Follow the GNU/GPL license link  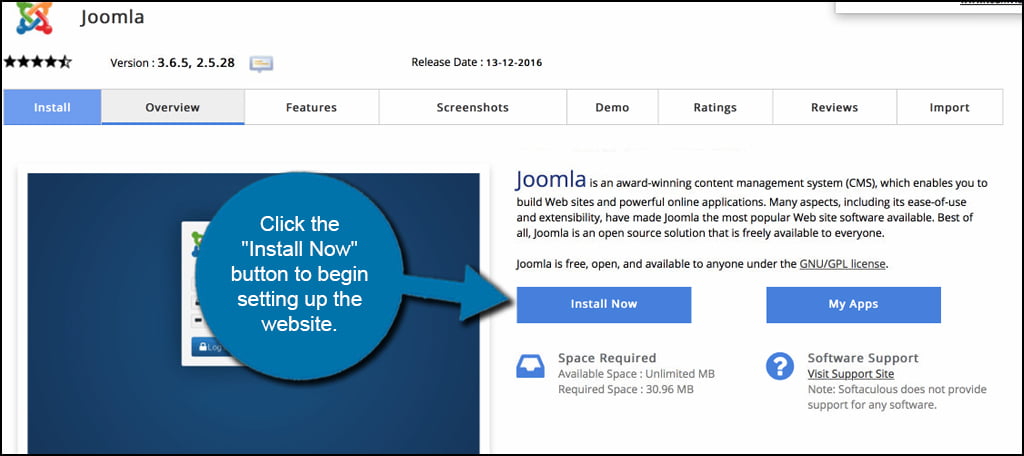[x=842, y=265]
